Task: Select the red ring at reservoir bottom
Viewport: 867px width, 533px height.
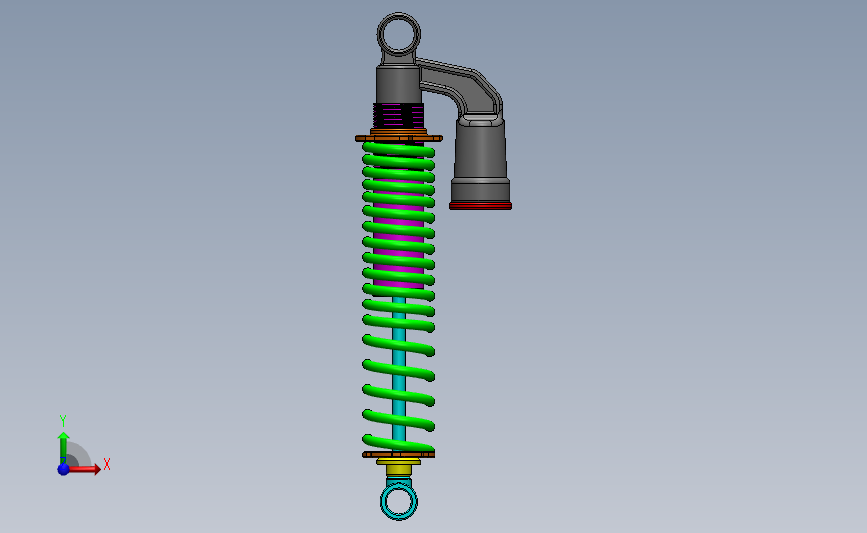Action: click(x=480, y=206)
